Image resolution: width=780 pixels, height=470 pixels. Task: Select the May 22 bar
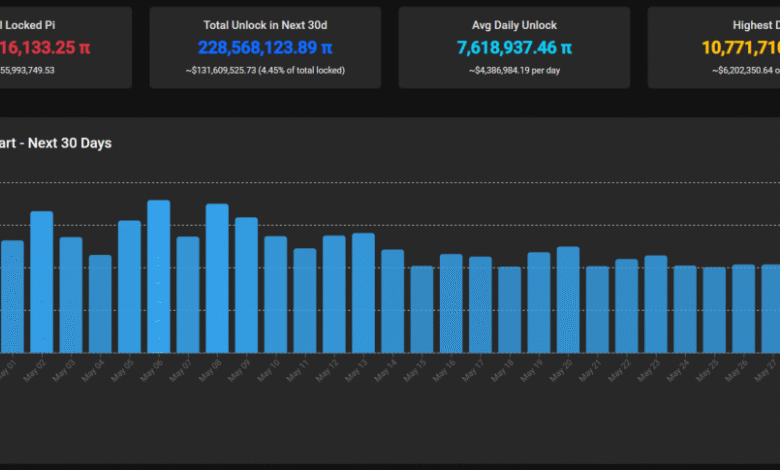point(627,306)
